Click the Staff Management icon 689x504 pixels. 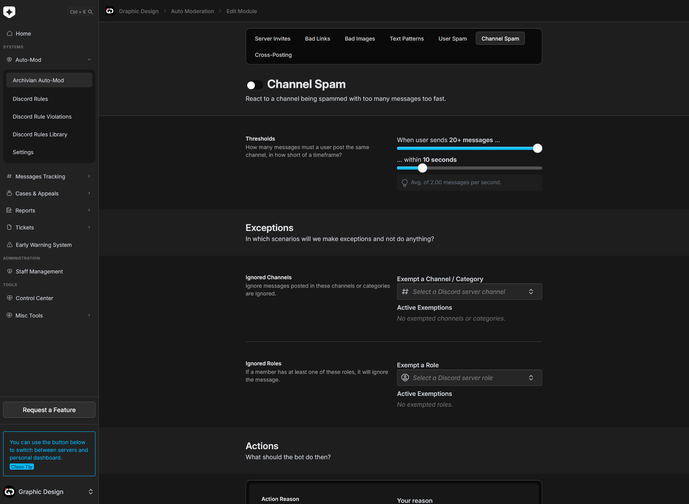pyautogui.click(x=9, y=271)
